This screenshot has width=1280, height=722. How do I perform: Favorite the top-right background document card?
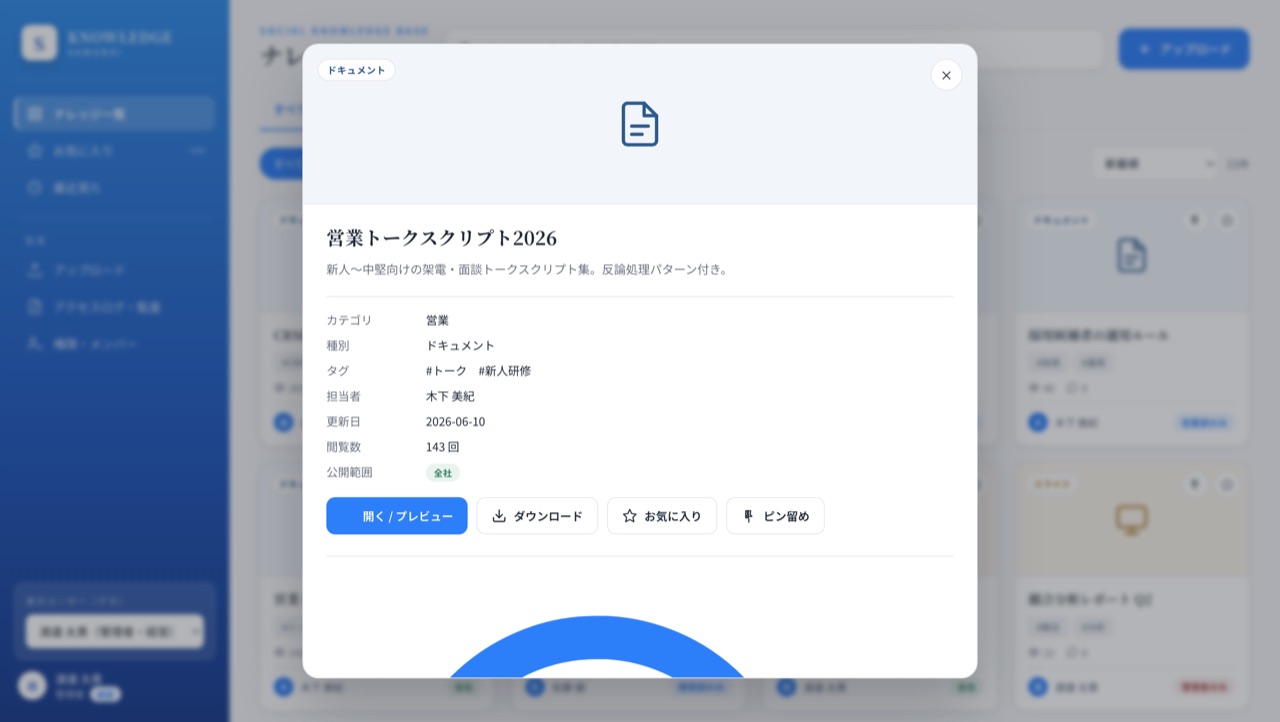(1227, 220)
